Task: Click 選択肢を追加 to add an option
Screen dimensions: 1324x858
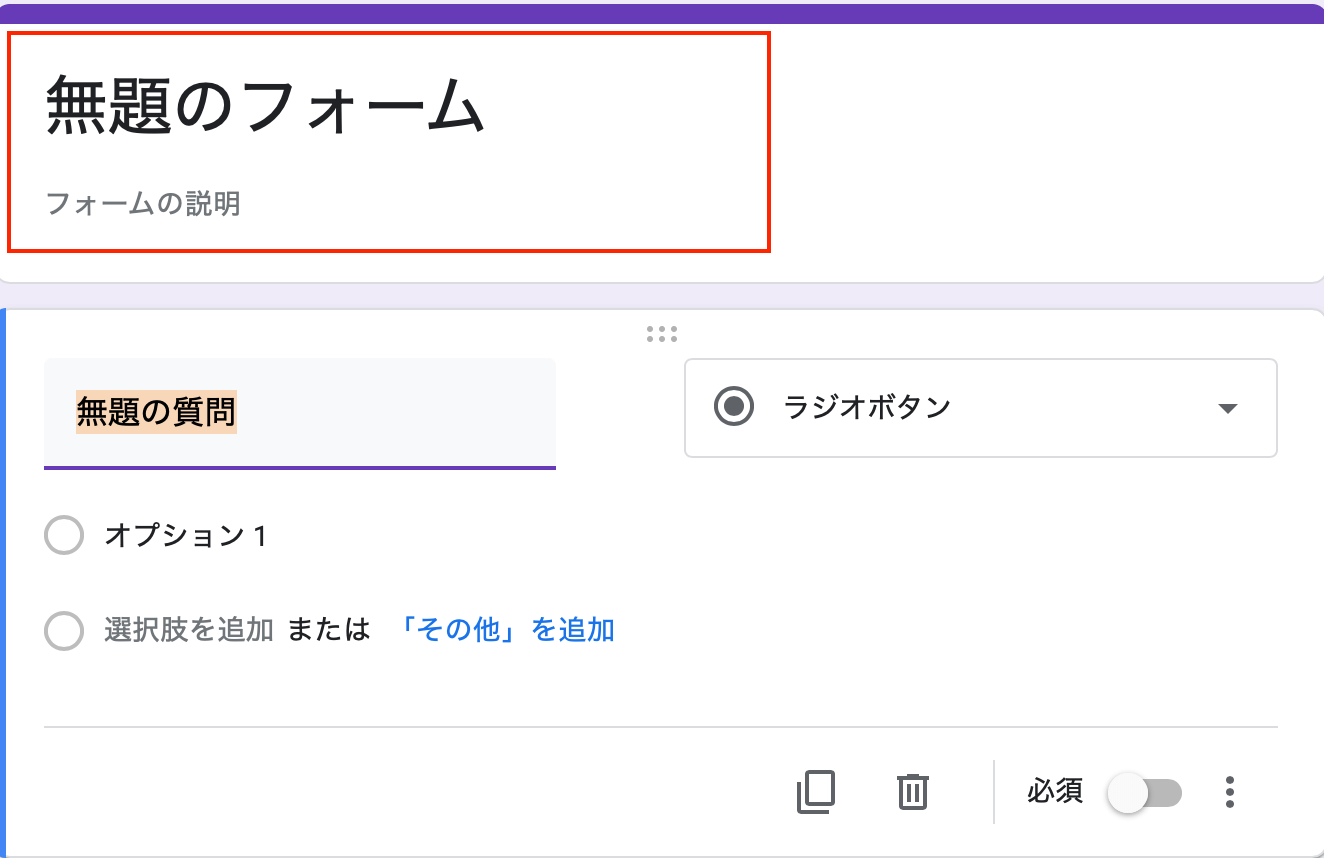Action: click(x=188, y=630)
